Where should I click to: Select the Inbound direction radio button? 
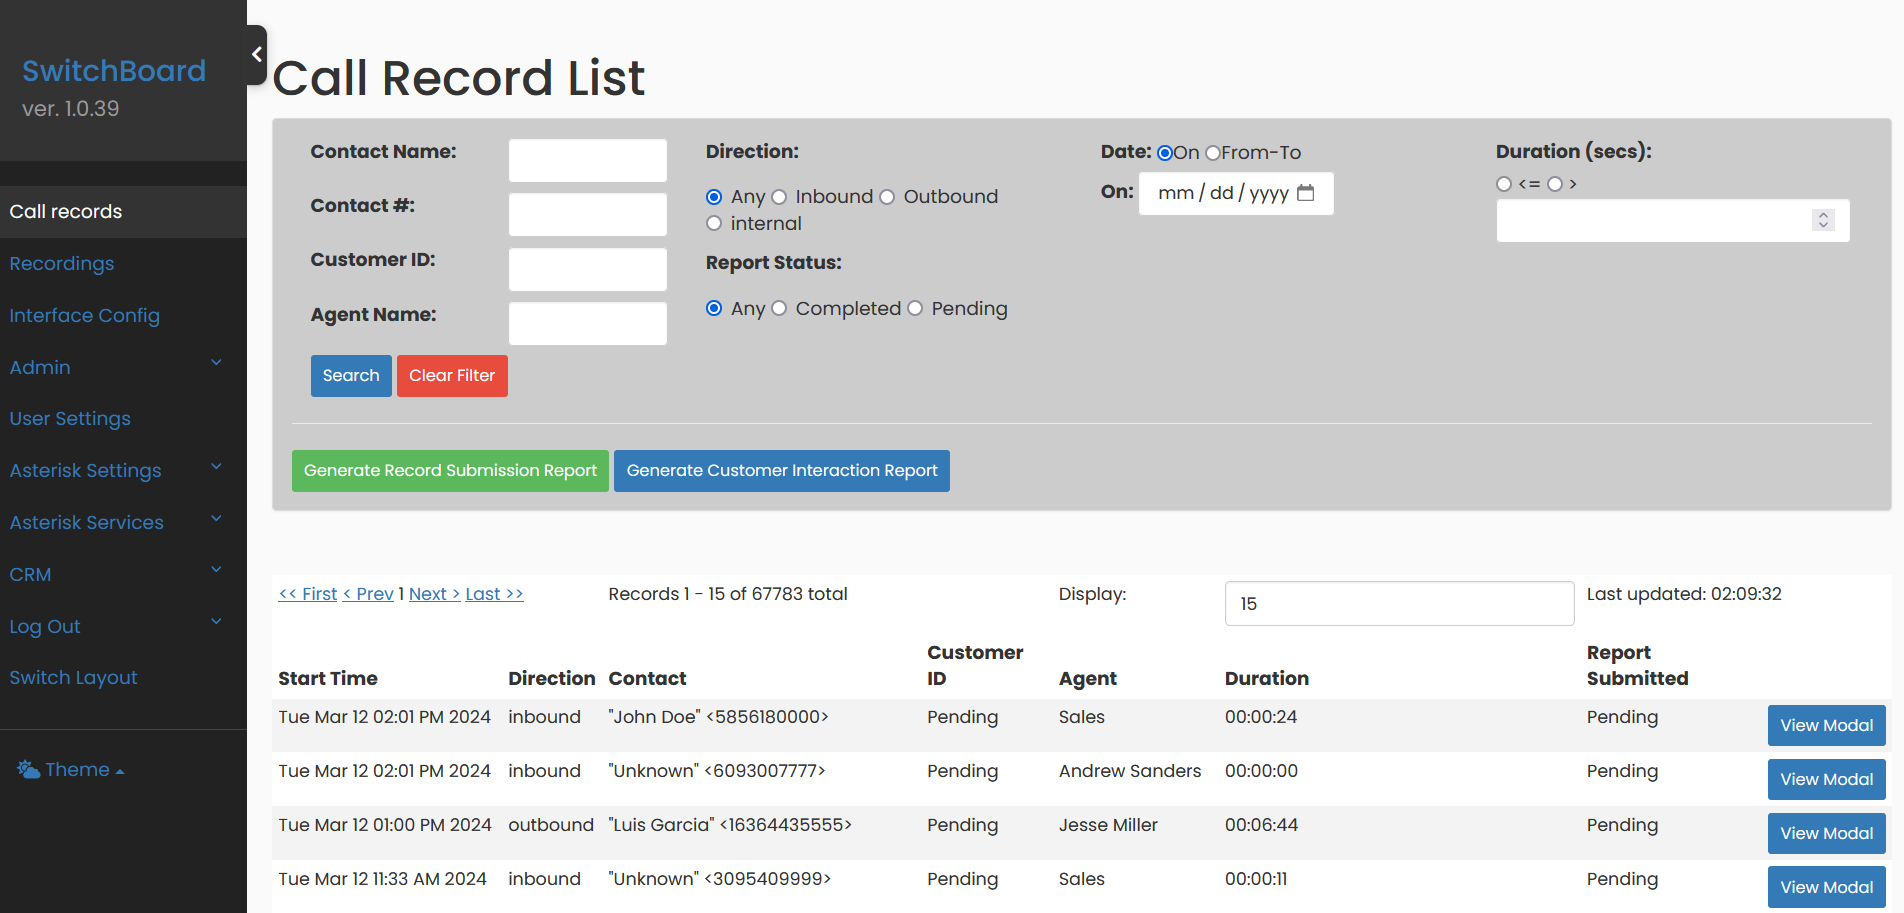point(779,197)
